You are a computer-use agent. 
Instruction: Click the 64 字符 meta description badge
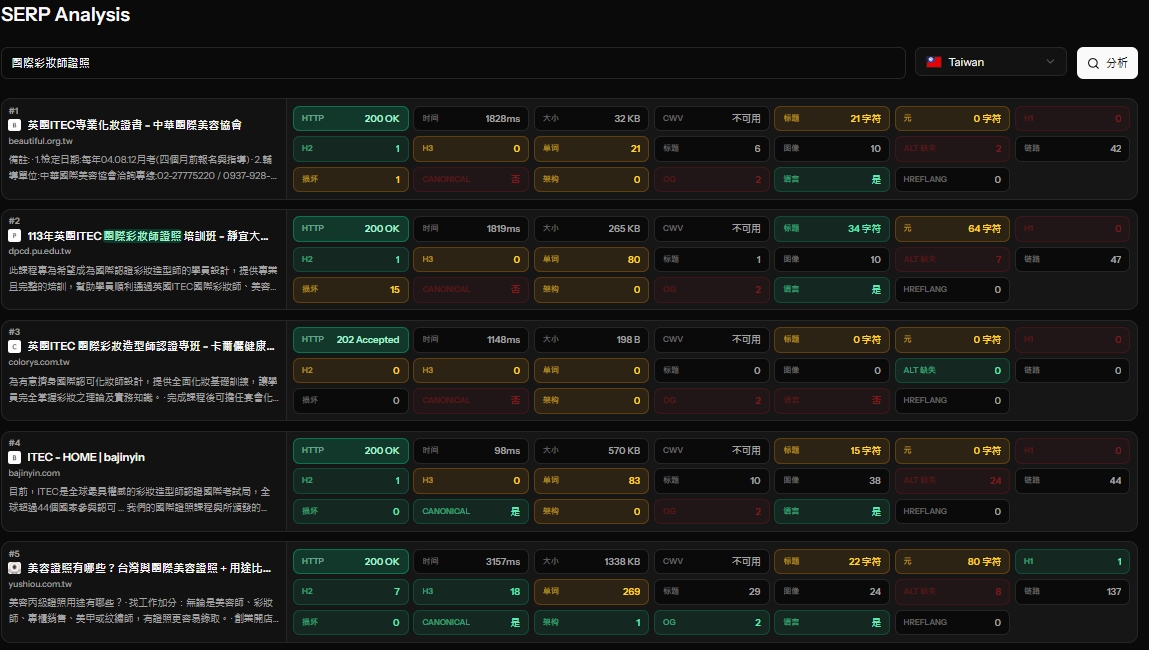tap(952, 229)
